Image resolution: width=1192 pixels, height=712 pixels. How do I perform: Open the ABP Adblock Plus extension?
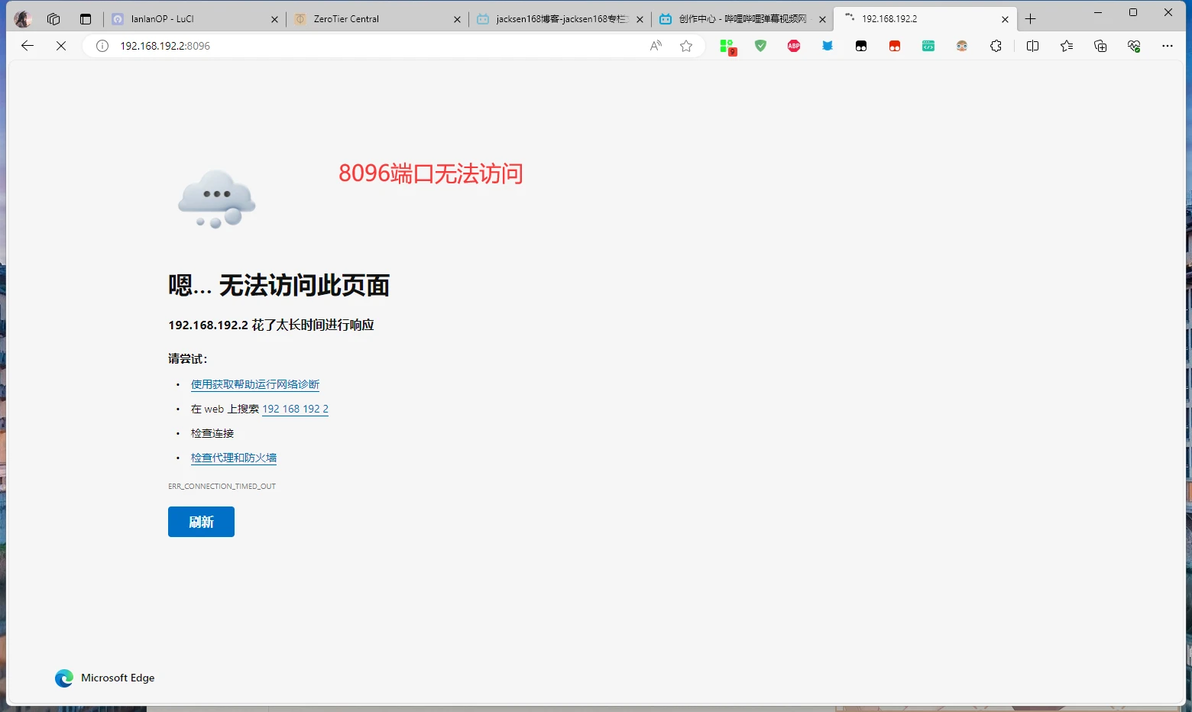(x=794, y=46)
